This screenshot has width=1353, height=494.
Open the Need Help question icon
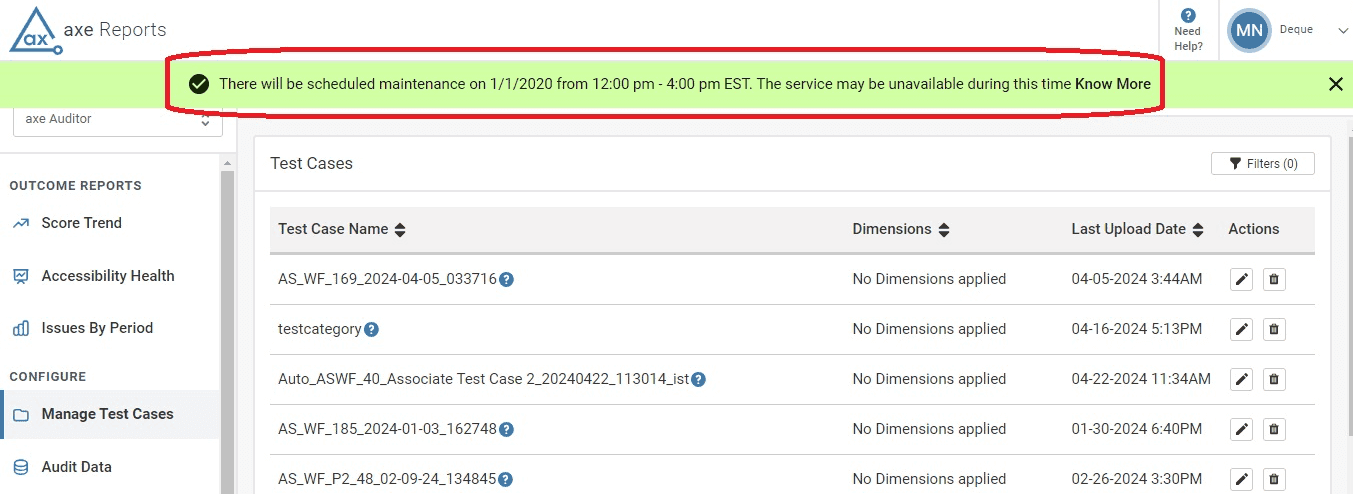pyautogui.click(x=1188, y=16)
